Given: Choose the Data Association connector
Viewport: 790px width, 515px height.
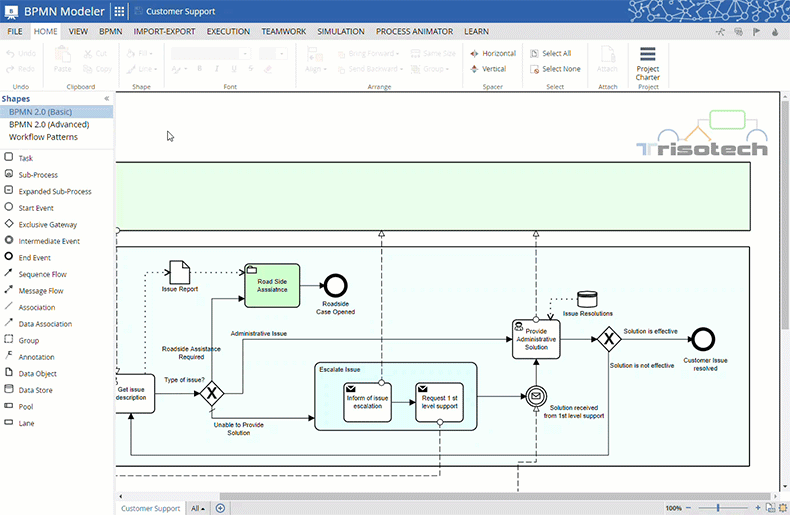Looking at the screenshot, I should (x=45, y=324).
